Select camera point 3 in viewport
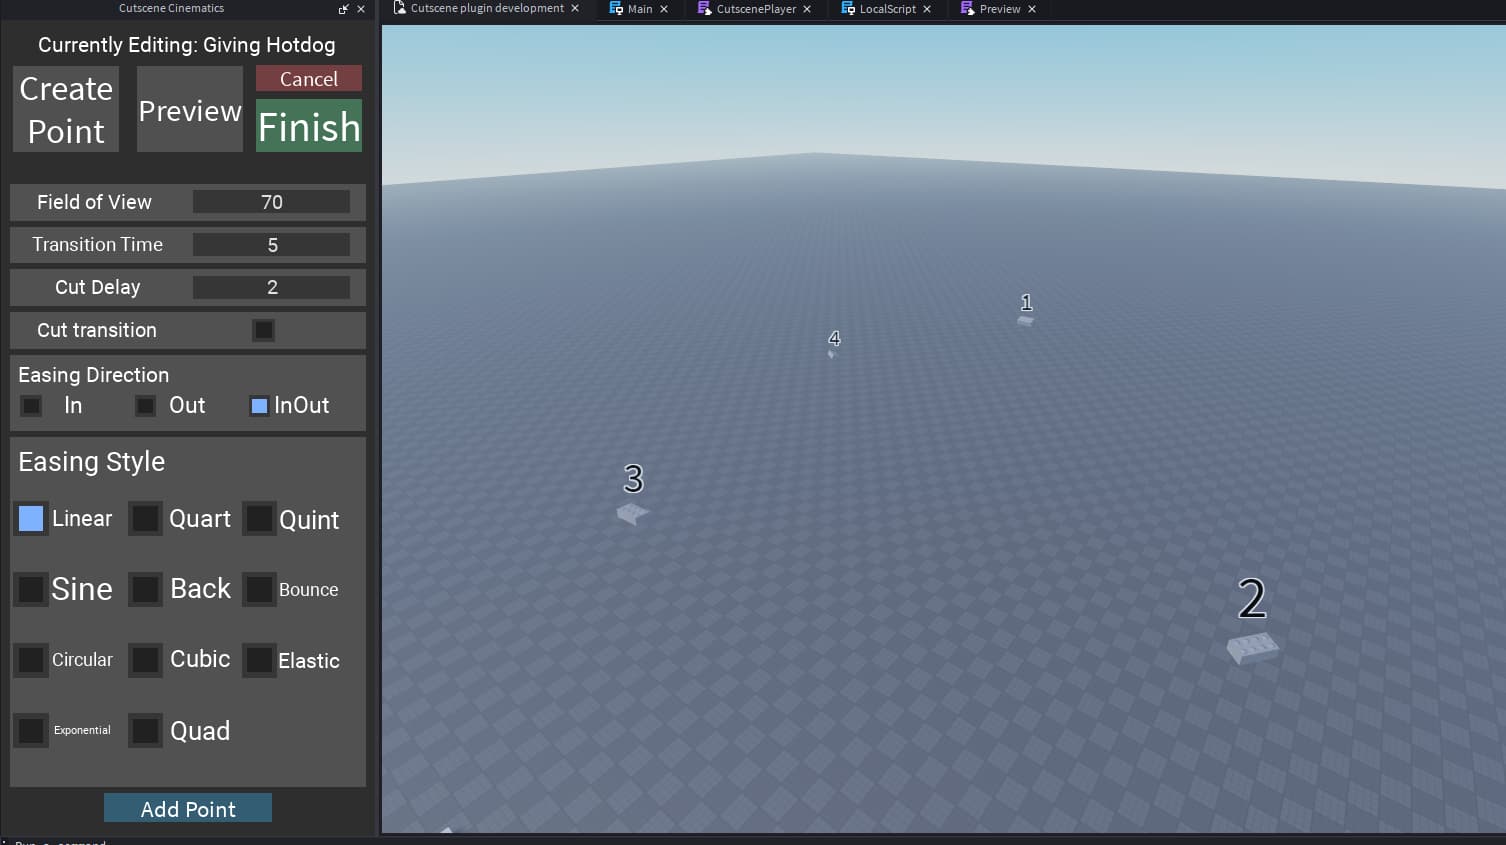The image size is (1506, 845). [633, 513]
